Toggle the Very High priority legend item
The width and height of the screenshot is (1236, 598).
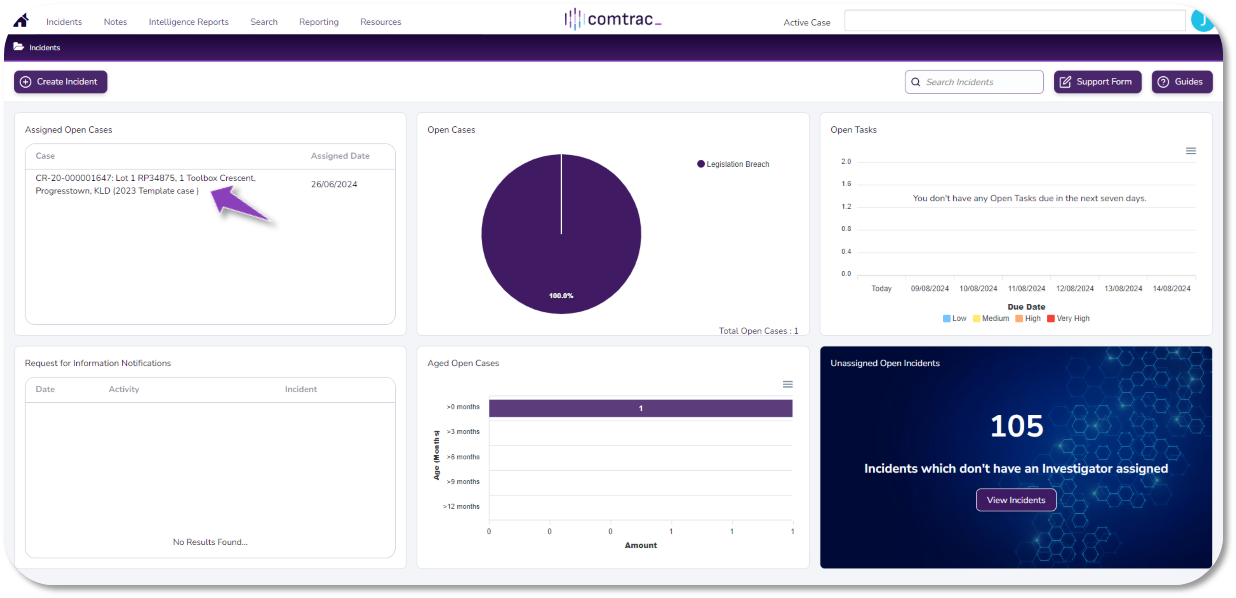click(1051, 318)
